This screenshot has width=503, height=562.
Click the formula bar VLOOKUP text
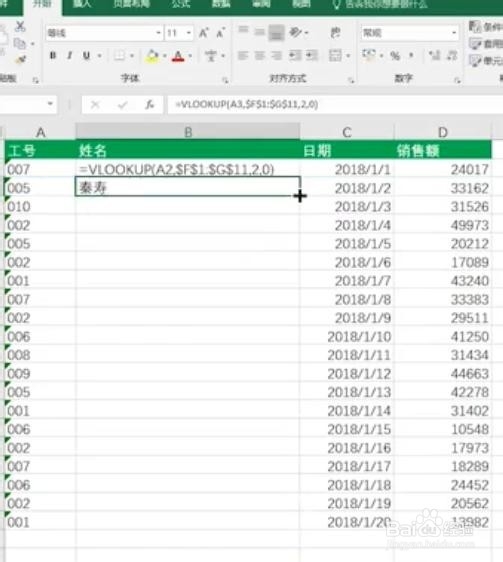tap(246, 104)
